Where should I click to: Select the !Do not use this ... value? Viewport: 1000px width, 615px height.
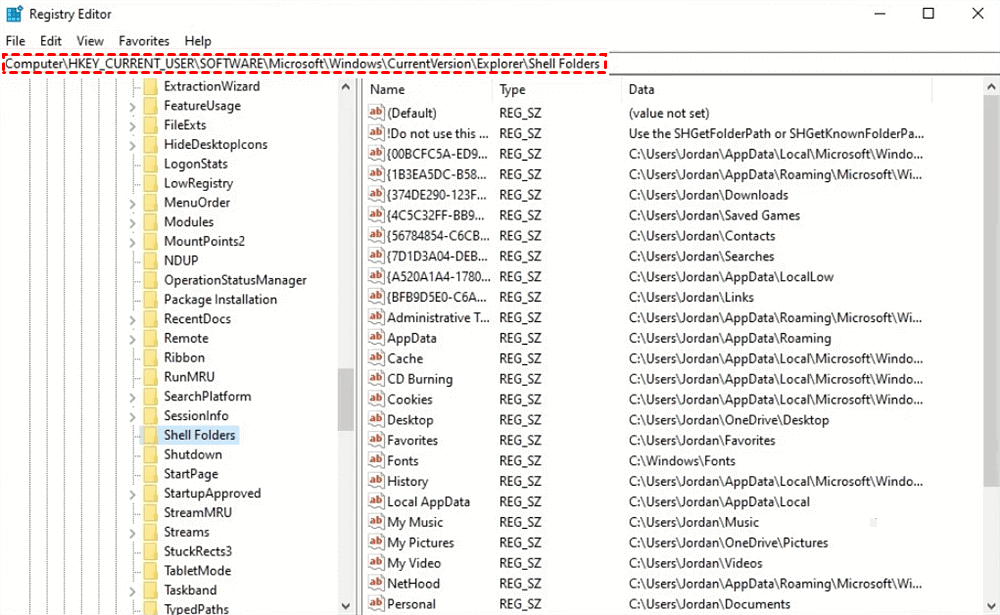pyautogui.click(x=438, y=133)
